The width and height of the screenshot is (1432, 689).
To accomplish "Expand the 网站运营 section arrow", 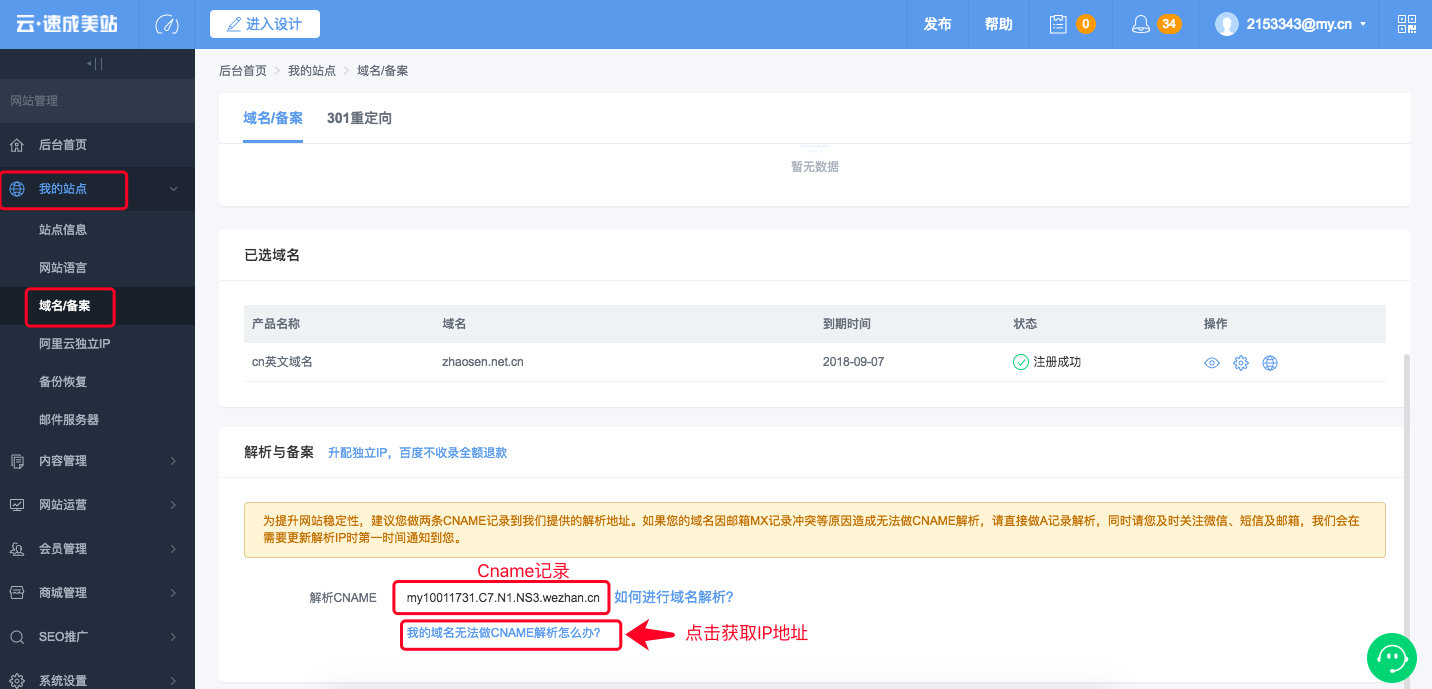I will (x=174, y=505).
